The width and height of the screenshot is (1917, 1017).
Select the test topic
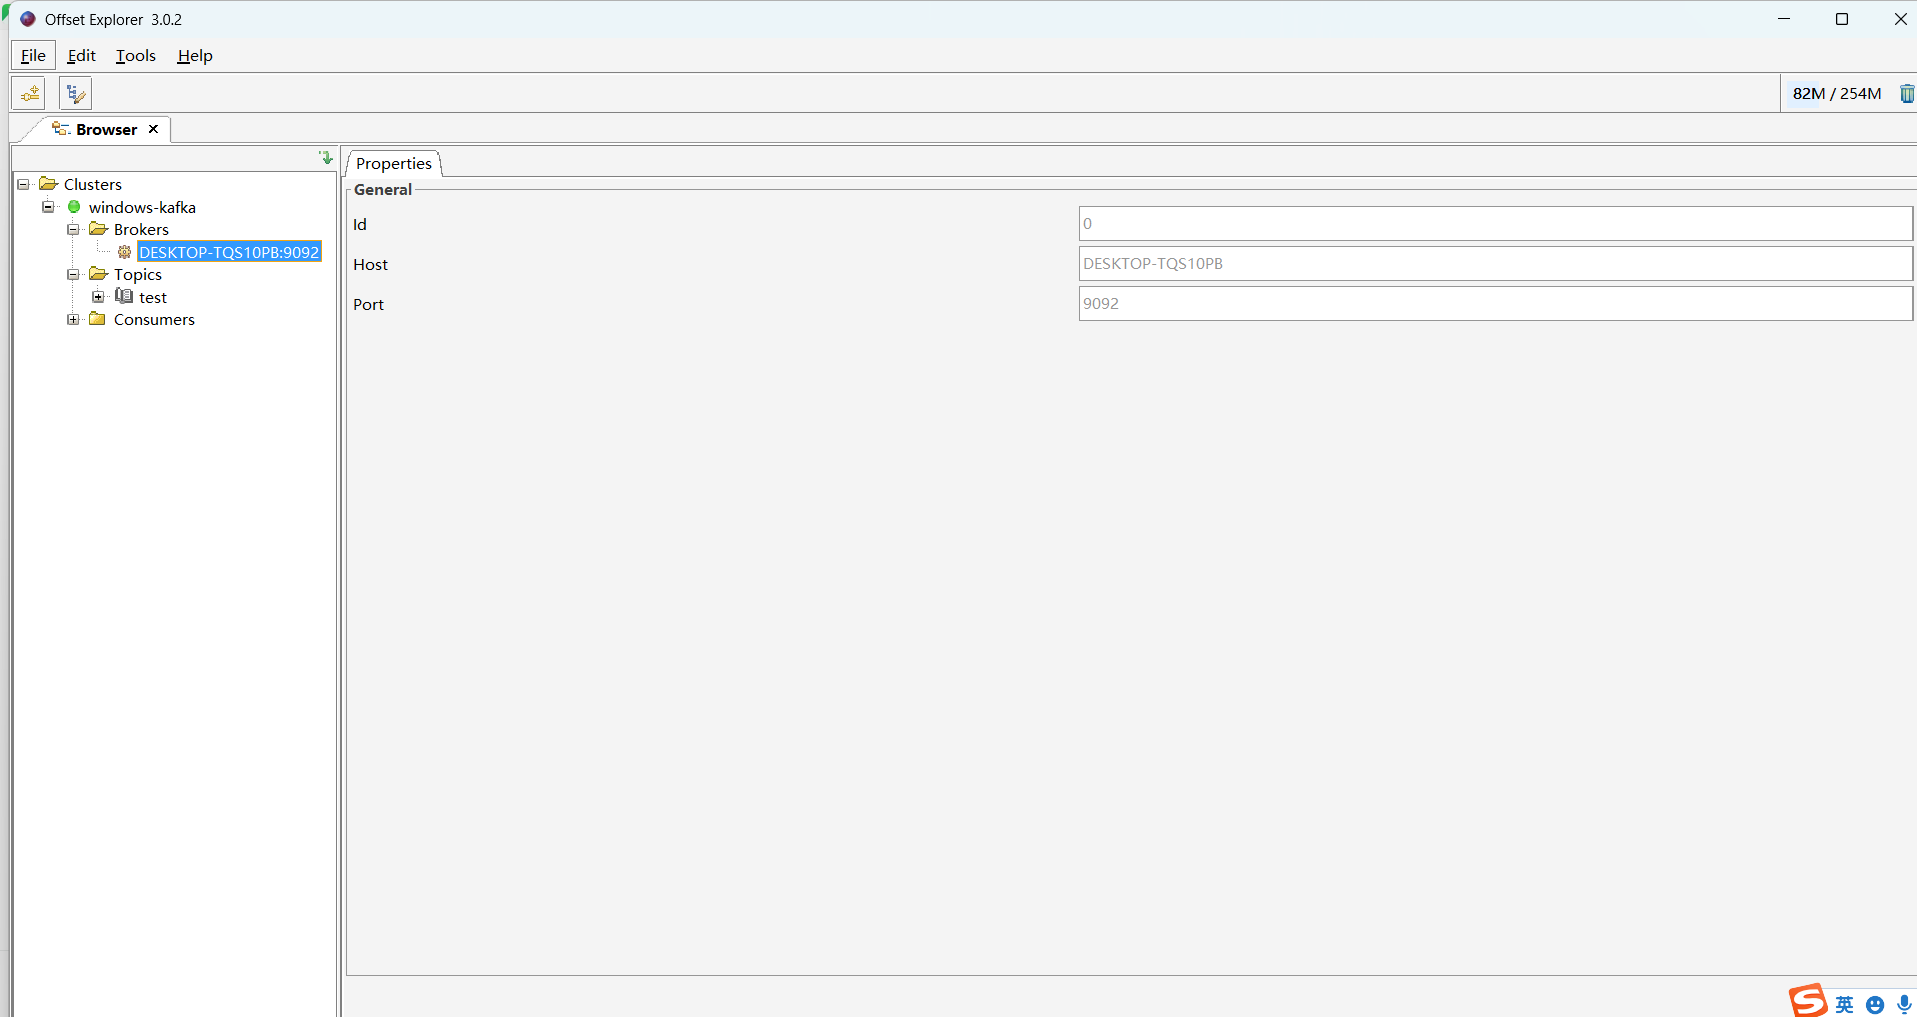tap(153, 297)
